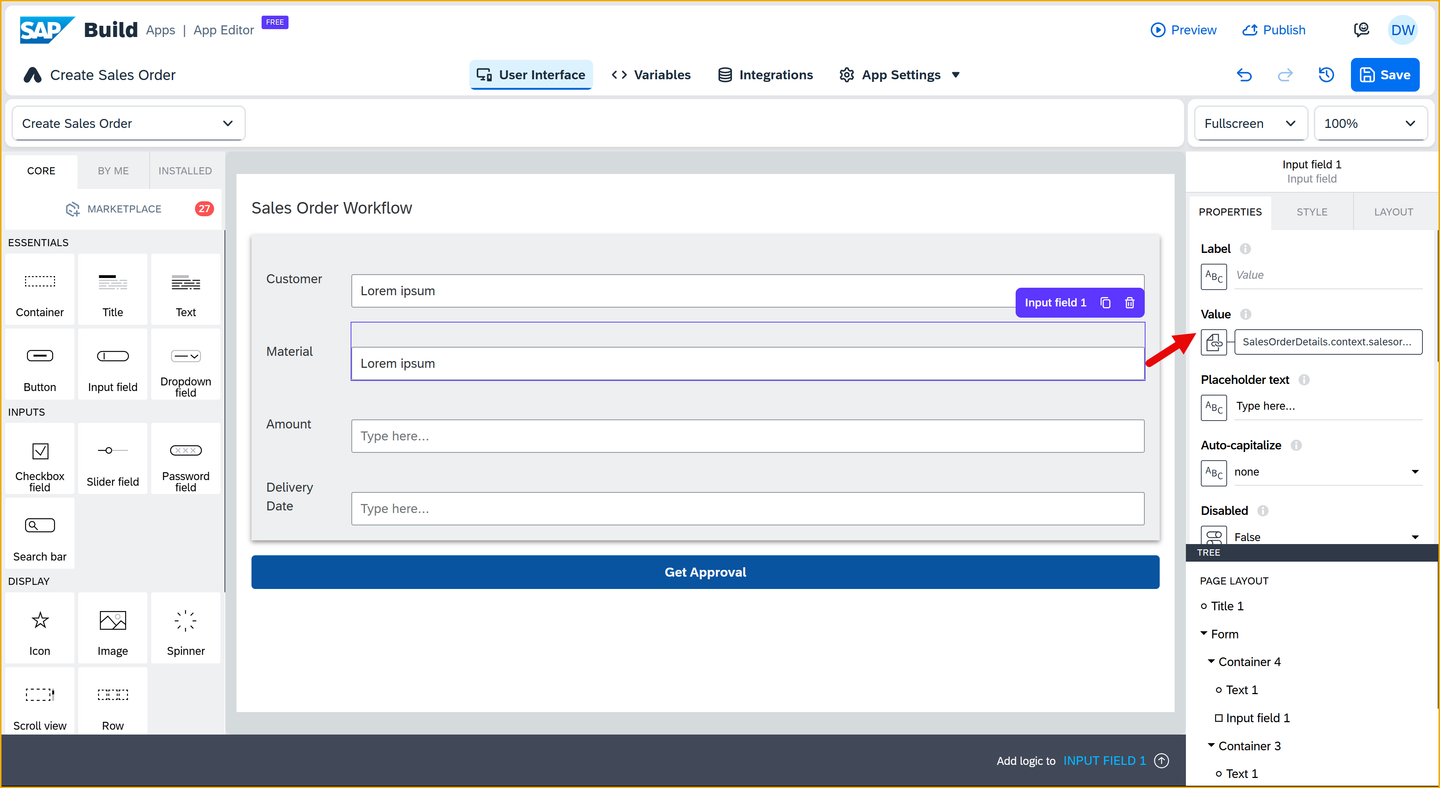Select the Text component
Image resolution: width=1440 pixels, height=788 pixels.
coord(186,289)
